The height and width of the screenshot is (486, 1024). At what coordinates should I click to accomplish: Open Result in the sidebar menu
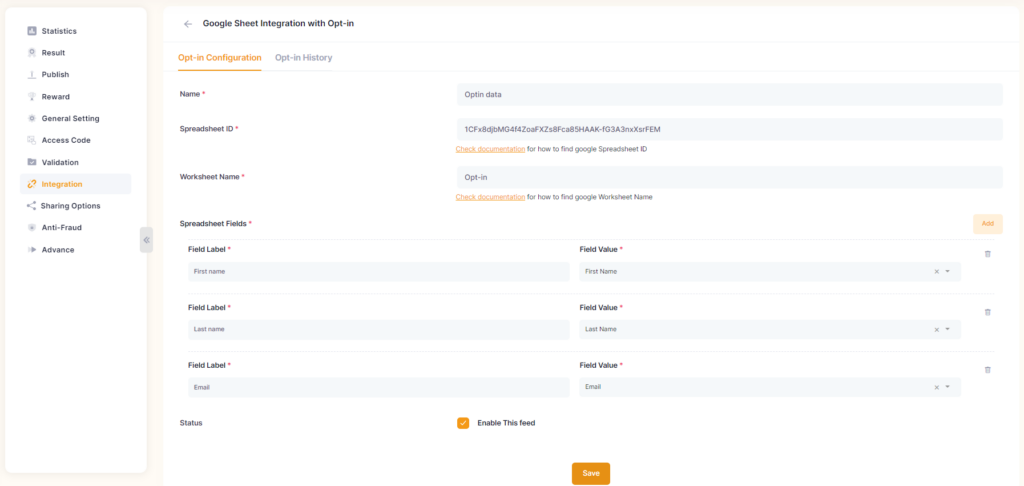point(54,53)
